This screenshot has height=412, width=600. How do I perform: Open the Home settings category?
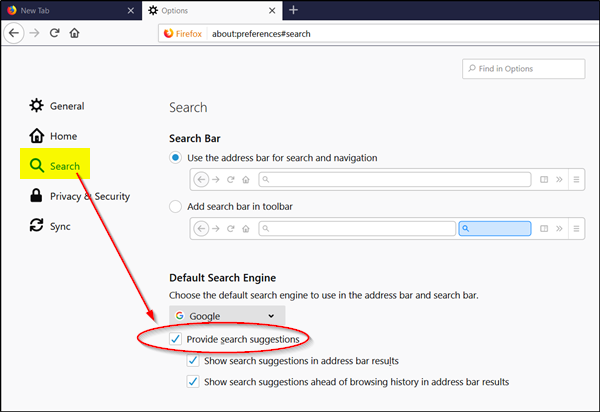click(62, 136)
